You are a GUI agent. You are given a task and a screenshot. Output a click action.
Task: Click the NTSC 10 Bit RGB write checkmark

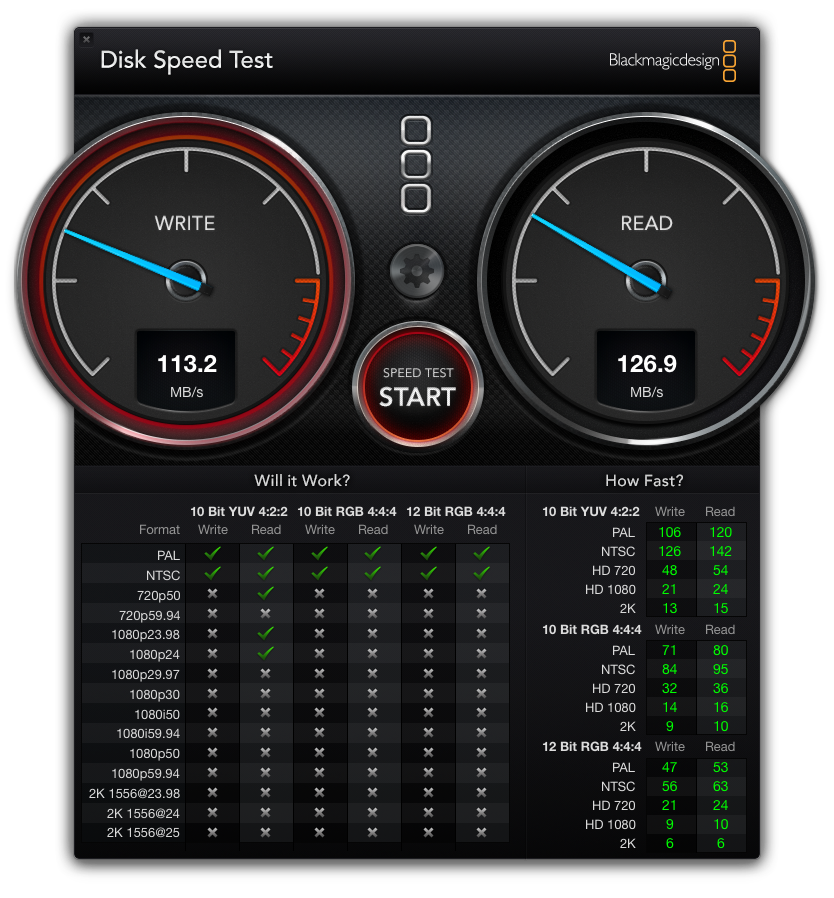(320, 573)
